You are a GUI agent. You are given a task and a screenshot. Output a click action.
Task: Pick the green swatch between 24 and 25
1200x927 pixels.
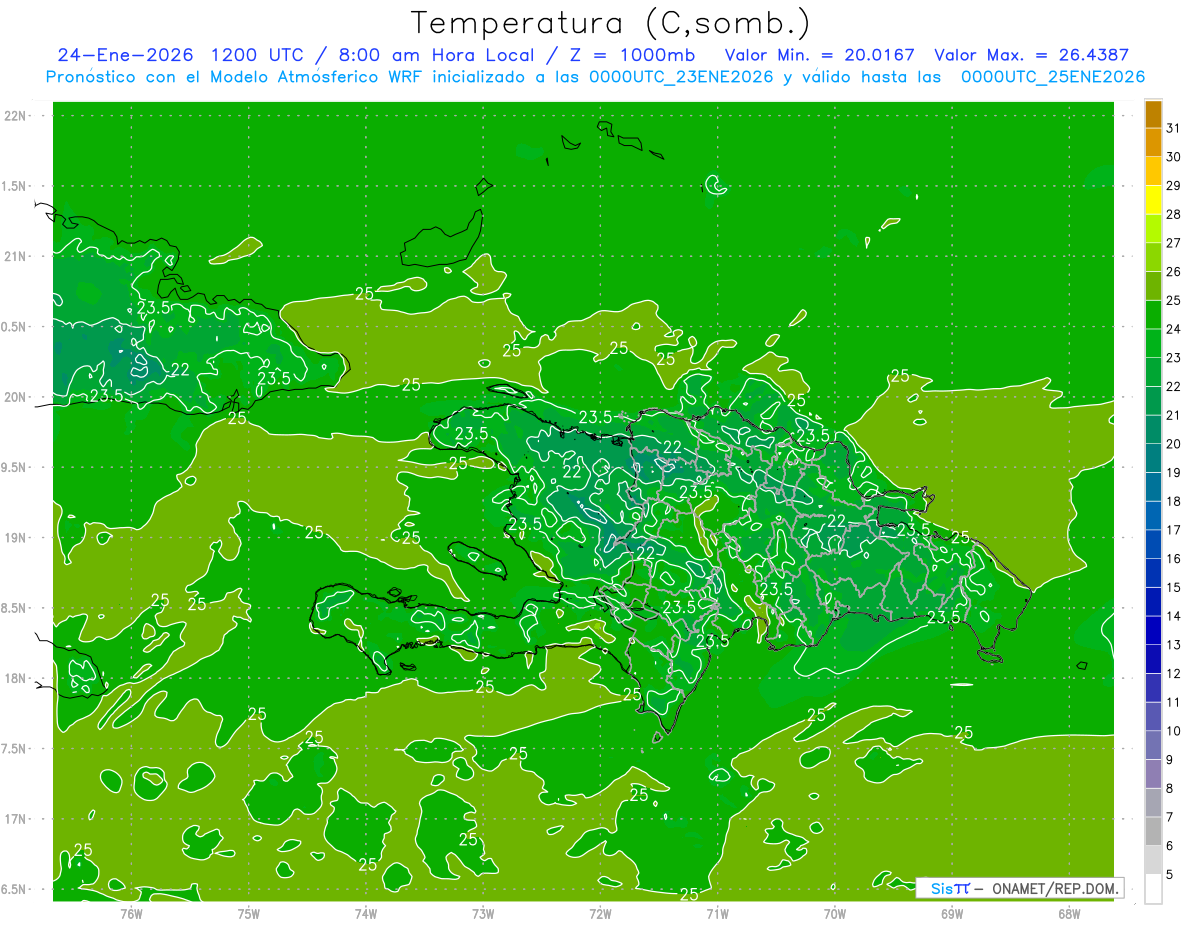click(x=1154, y=315)
